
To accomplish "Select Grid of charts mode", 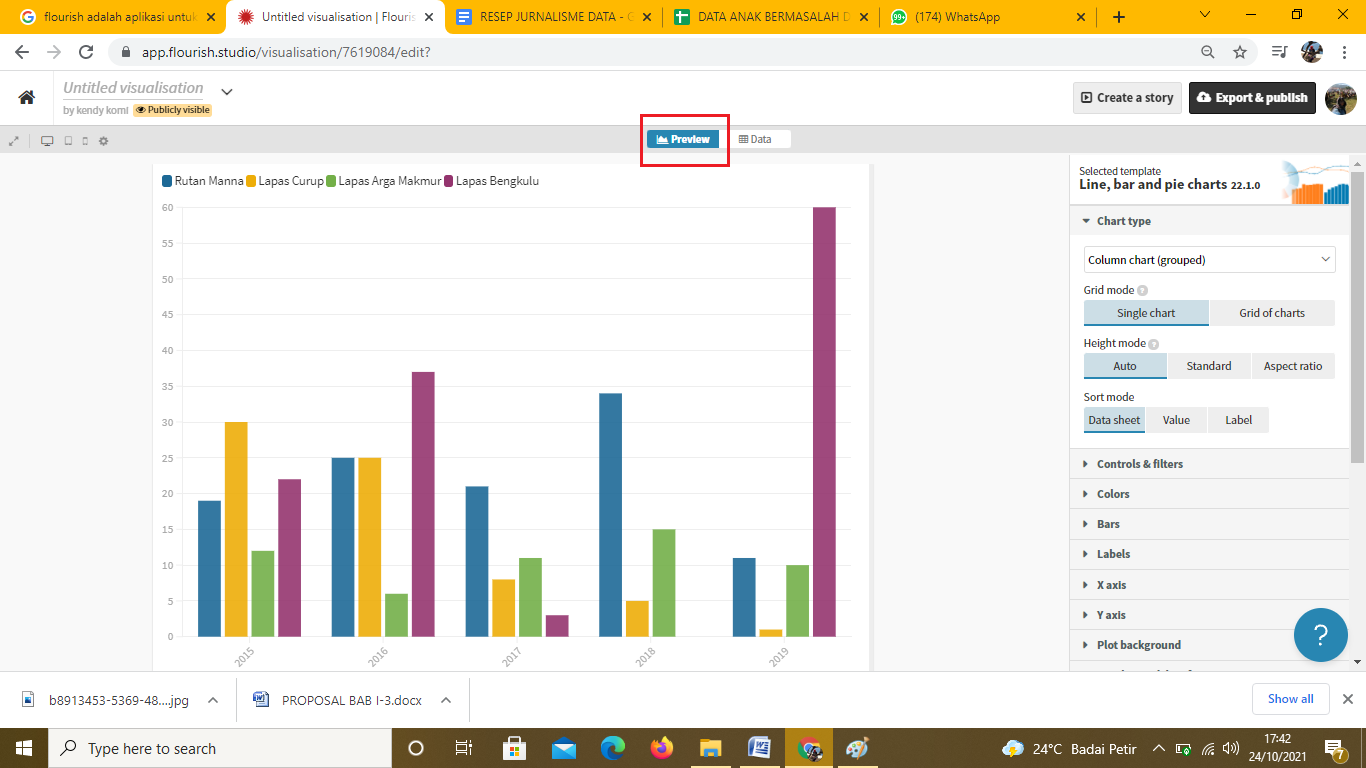I will pyautogui.click(x=1271, y=313).
